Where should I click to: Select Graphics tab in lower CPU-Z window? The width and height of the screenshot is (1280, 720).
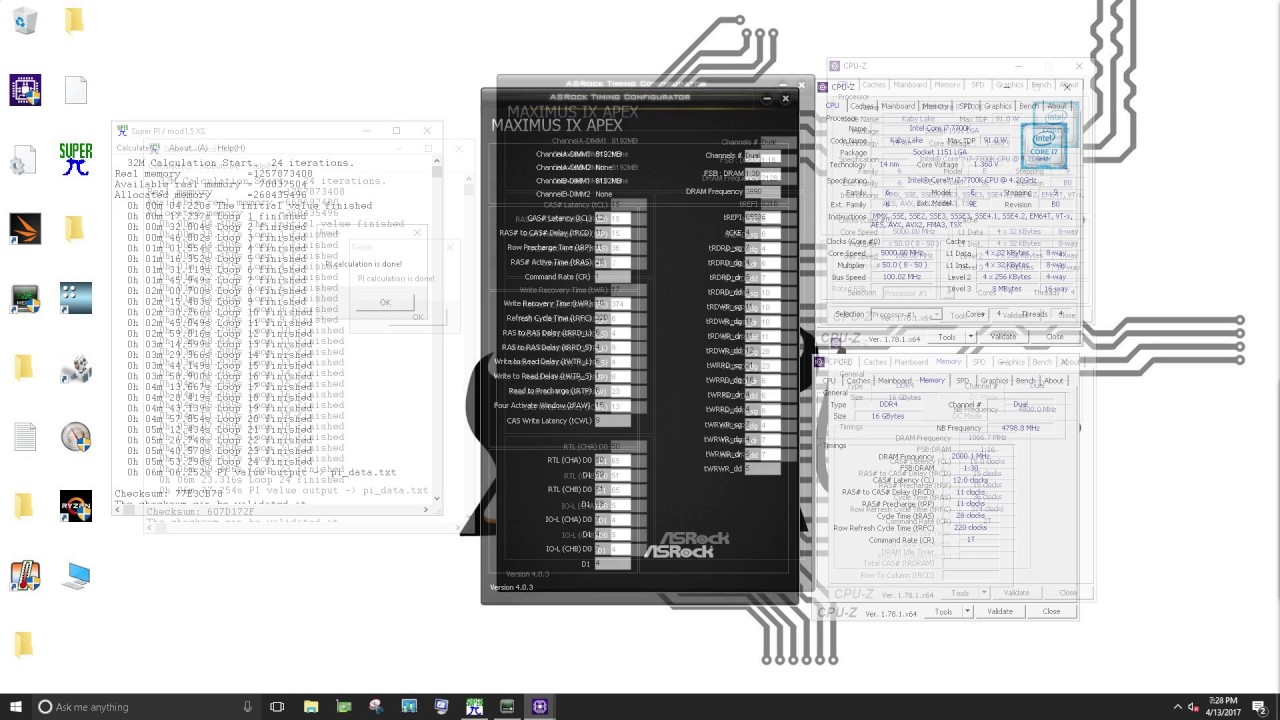(x=994, y=381)
